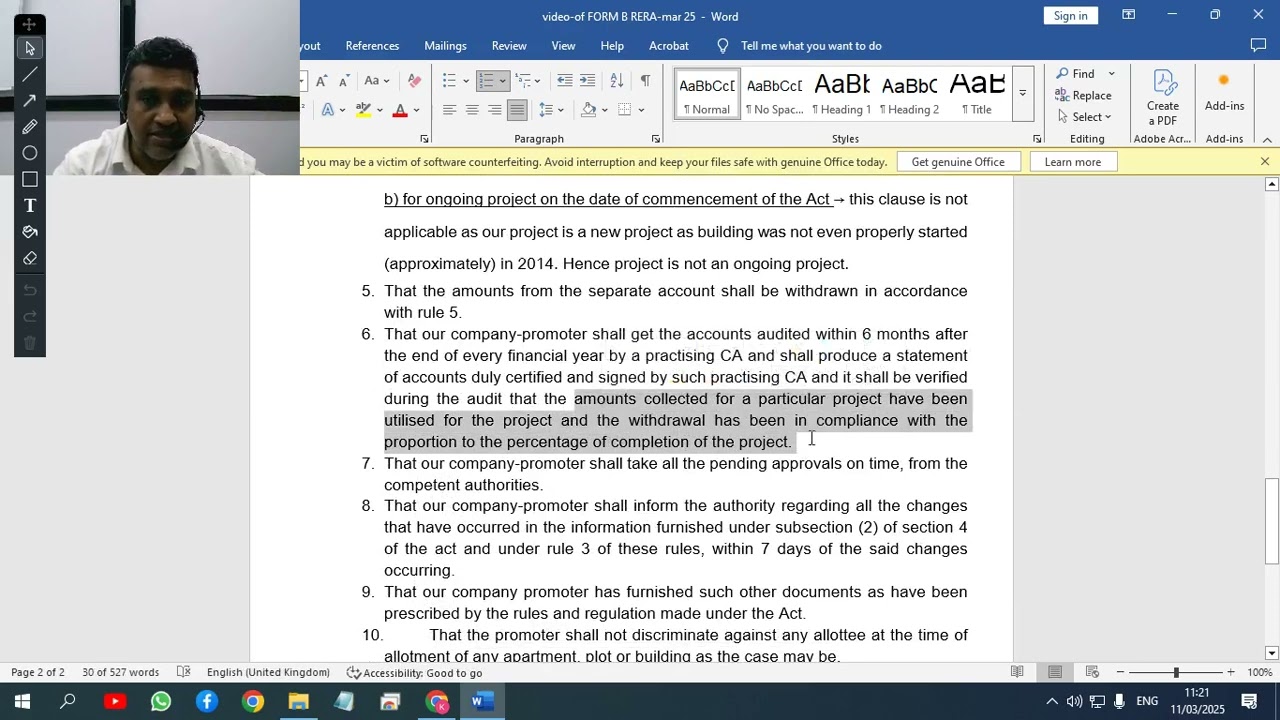Click the font color red swatch

[x=400, y=110]
